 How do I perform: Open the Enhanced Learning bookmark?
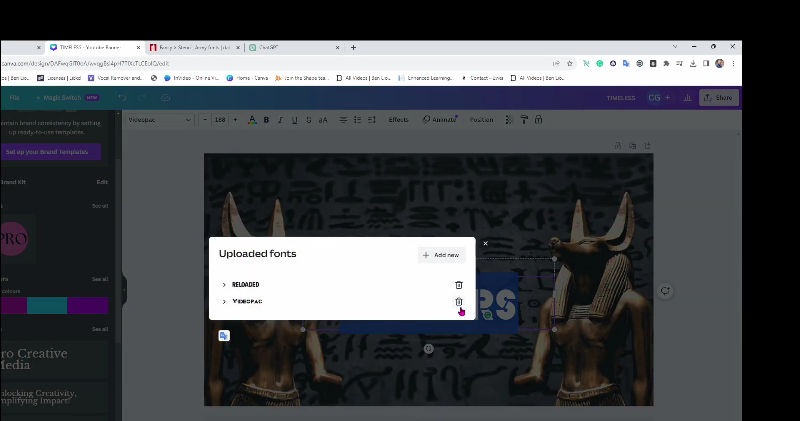click(426, 78)
